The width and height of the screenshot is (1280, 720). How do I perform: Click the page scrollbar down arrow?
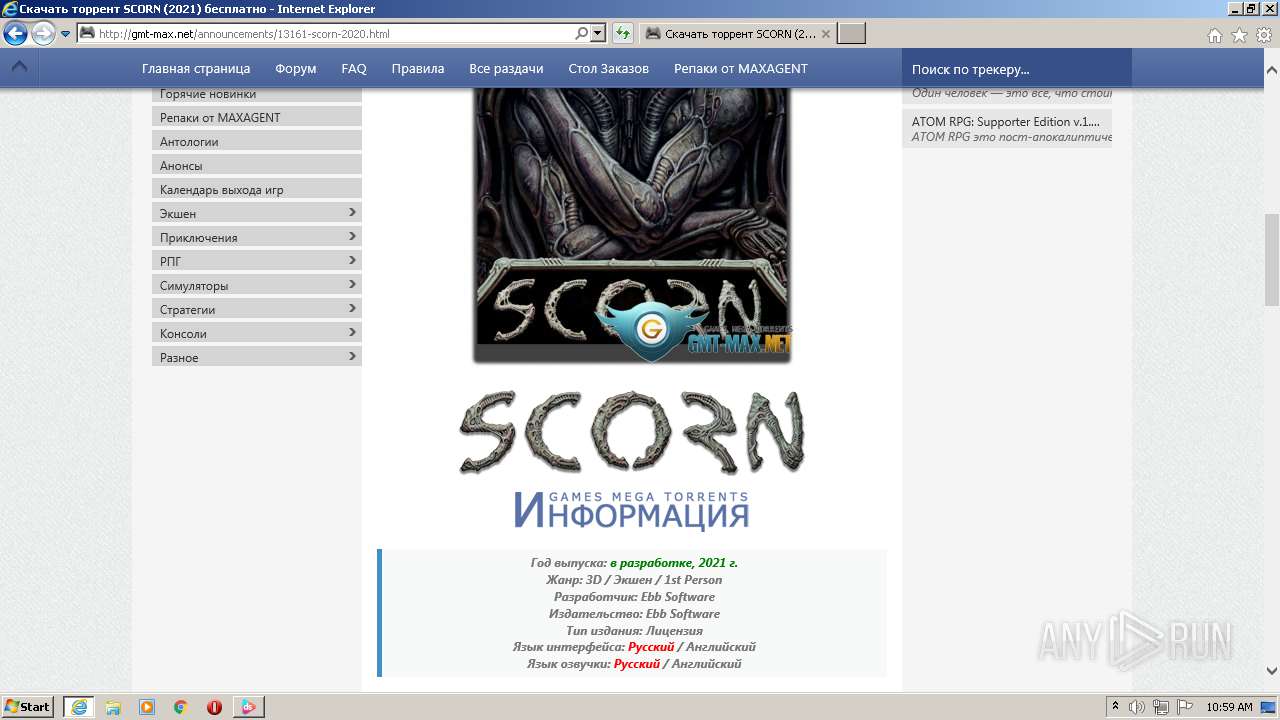tap(1271, 671)
